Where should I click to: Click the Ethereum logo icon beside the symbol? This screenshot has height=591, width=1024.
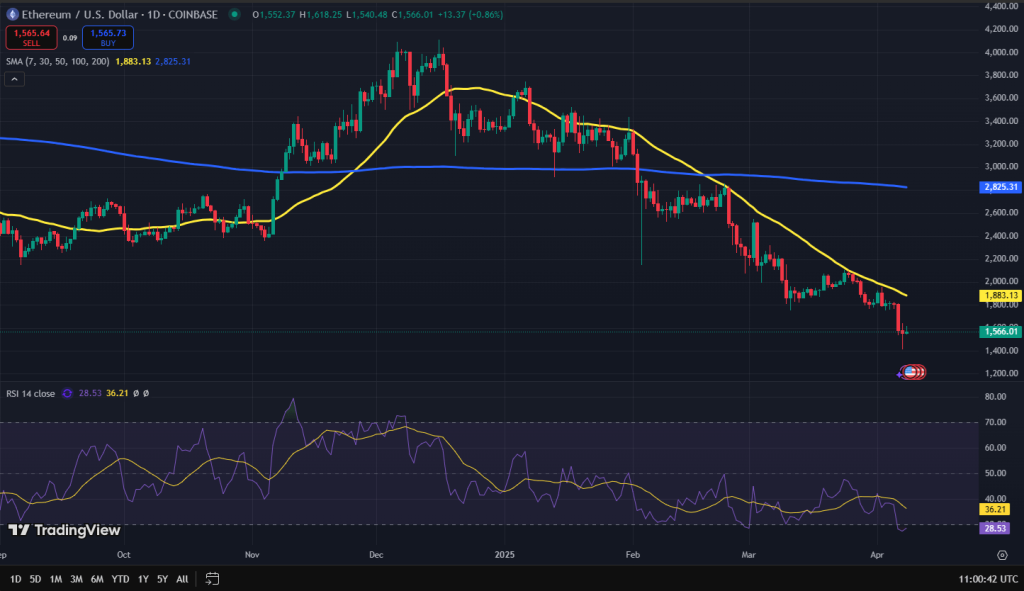(12, 14)
